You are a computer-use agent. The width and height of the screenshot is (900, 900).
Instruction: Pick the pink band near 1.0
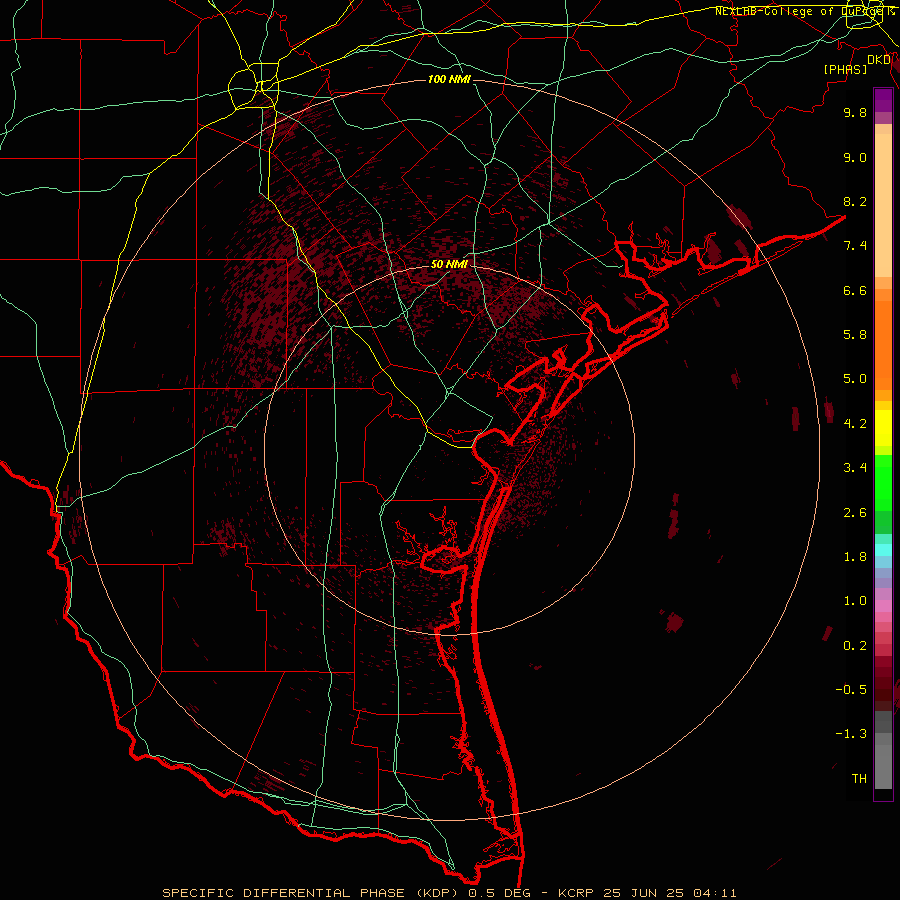pos(883,606)
